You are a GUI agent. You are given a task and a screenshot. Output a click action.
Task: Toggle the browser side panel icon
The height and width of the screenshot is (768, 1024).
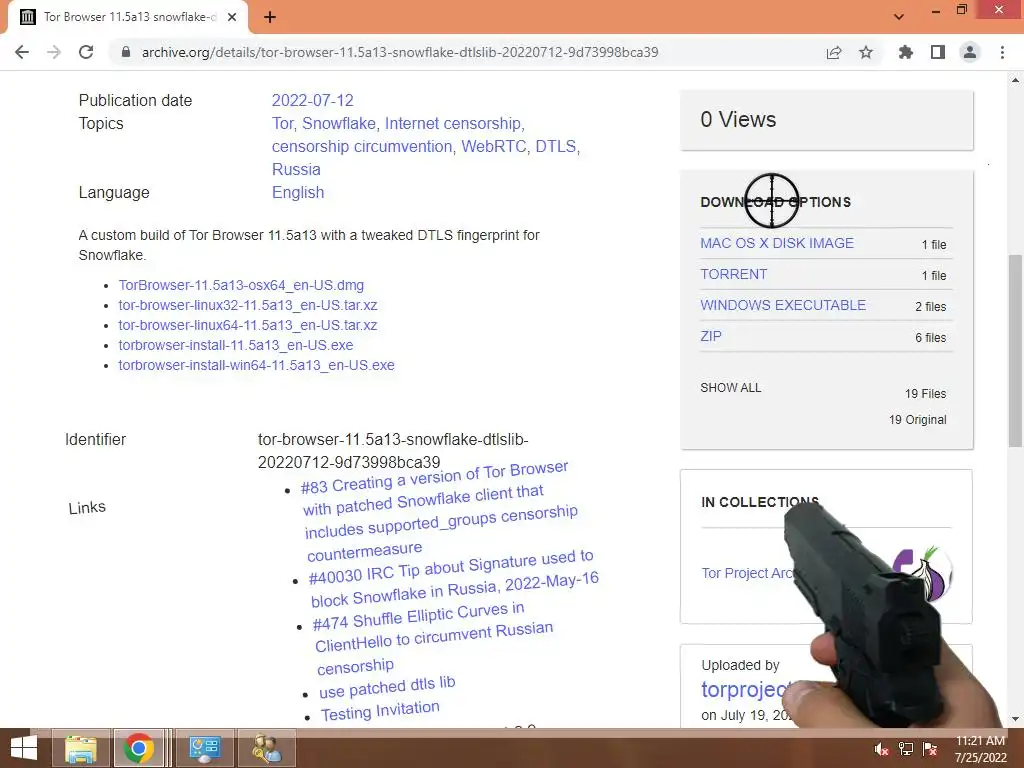(938, 52)
